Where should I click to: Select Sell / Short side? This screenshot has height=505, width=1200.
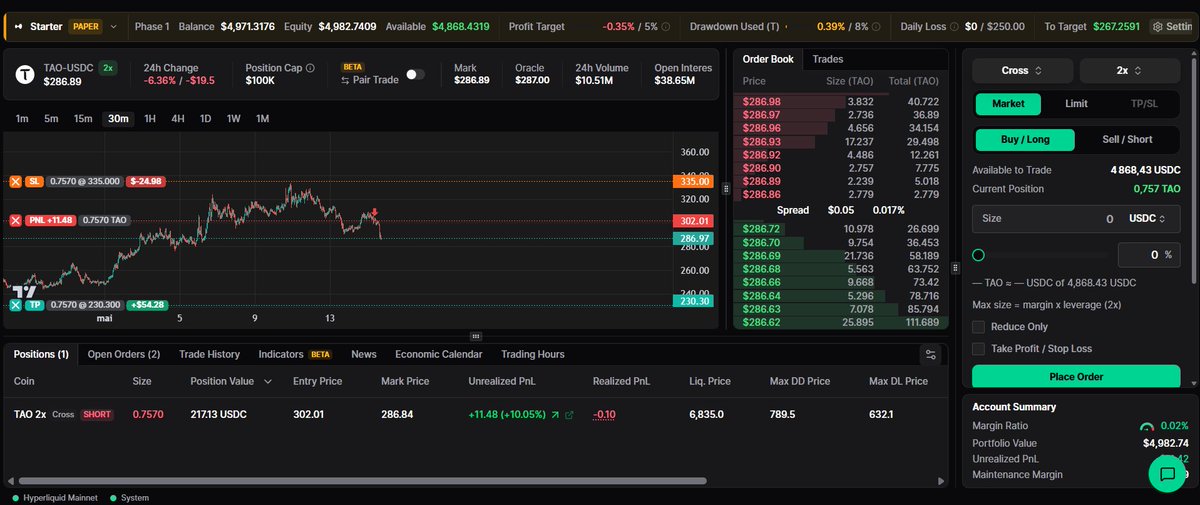coord(1127,140)
